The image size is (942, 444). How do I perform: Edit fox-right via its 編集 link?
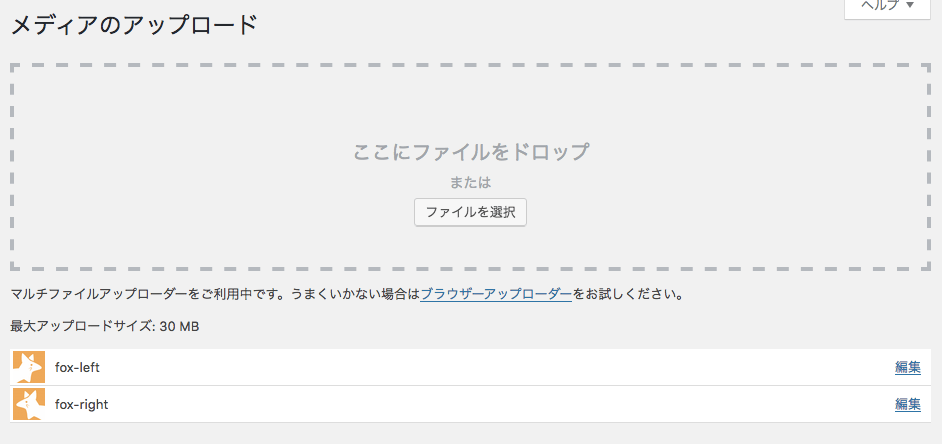(x=908, y=404)
